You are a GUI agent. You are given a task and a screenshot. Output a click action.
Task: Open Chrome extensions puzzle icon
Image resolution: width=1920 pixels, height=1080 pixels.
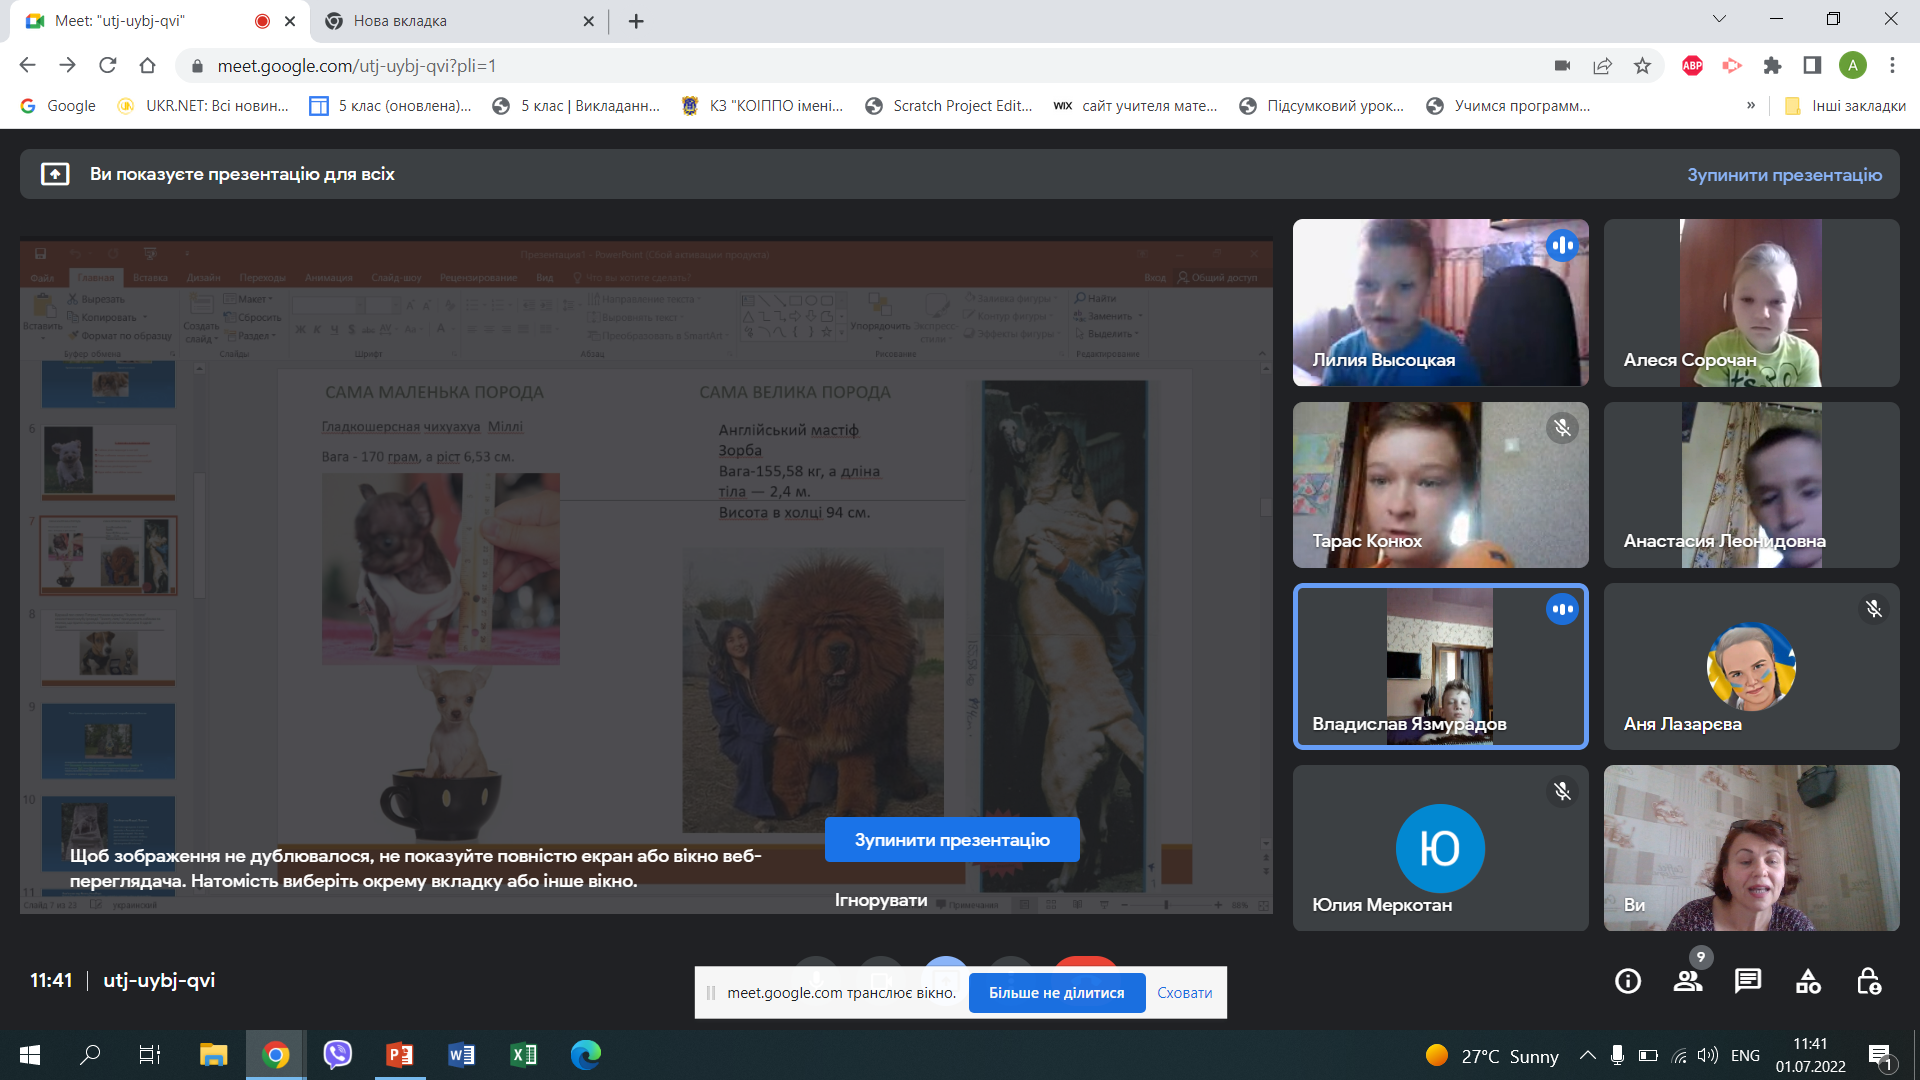(x=1772, y=66)
